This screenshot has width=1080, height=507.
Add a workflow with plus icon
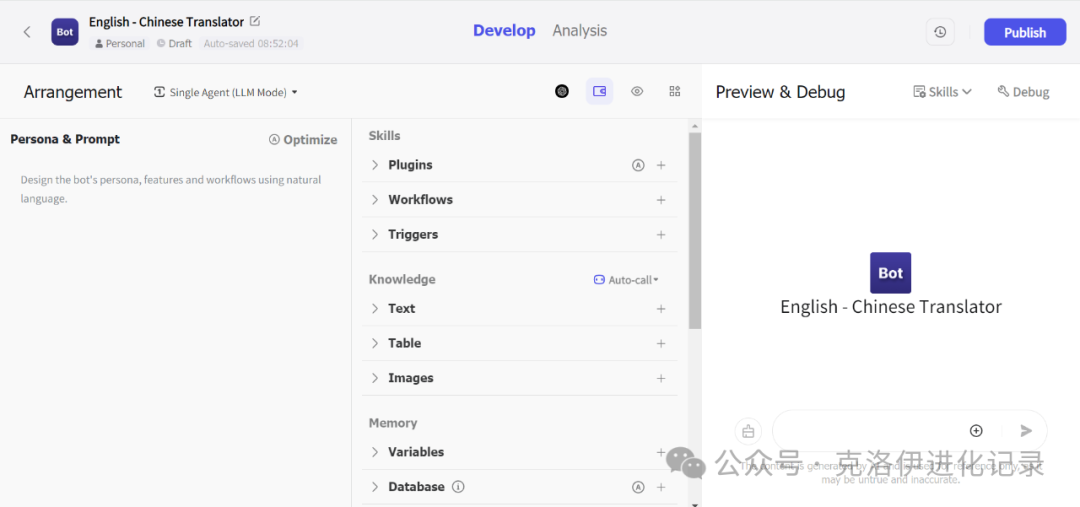(x=661, y=200)
